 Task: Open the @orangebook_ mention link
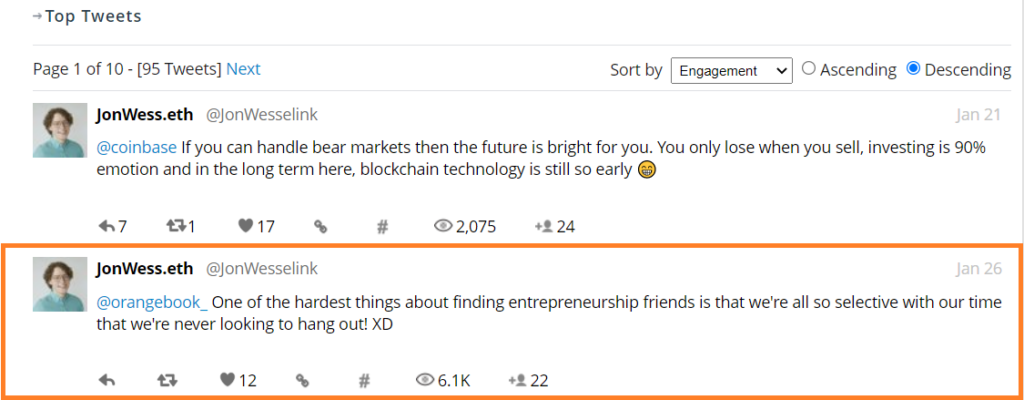[x=152, y=302]
